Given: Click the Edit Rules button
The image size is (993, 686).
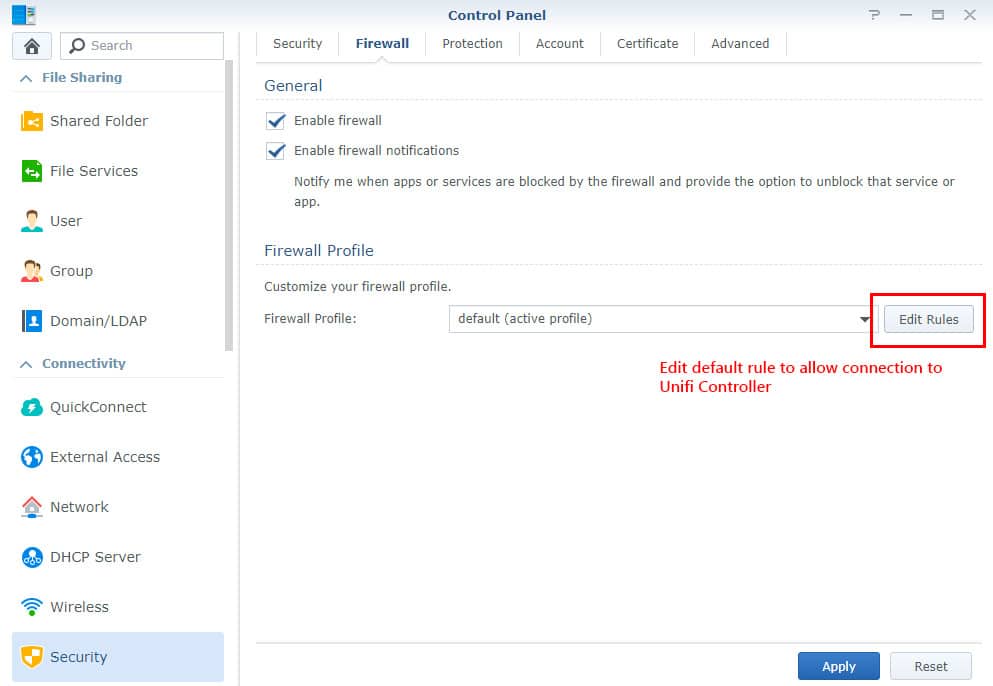Looking at the screenshot, I should pyautogui.click(x=928, y=319).
